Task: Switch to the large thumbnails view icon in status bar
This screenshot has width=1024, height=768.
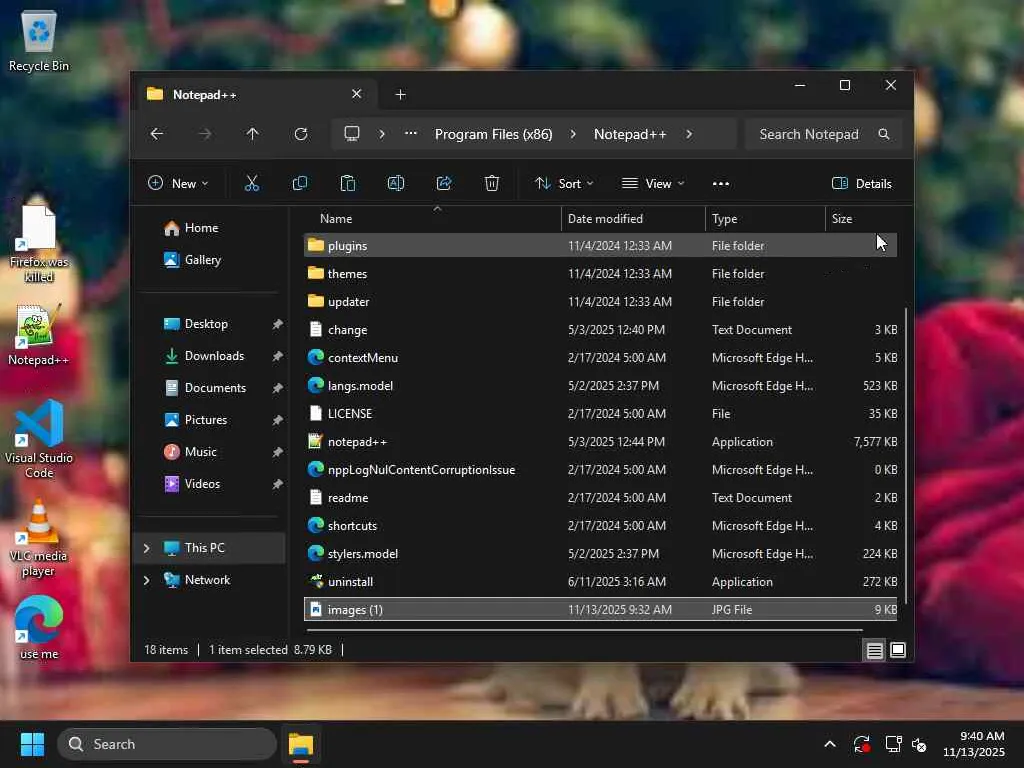Action: pos(898,650)
